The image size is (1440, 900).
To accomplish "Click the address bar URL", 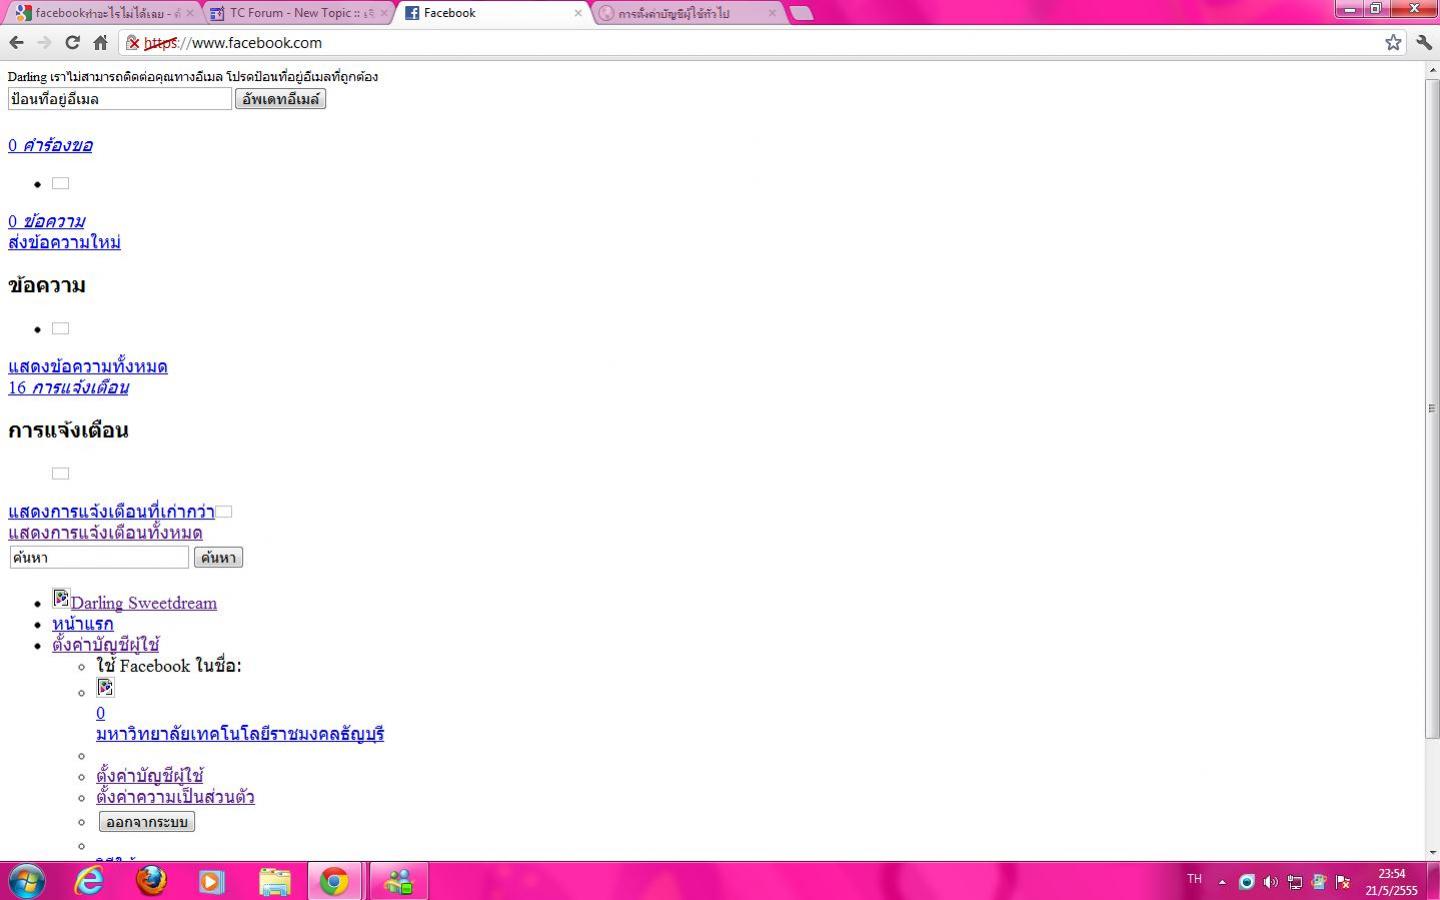I will (233, 43).
